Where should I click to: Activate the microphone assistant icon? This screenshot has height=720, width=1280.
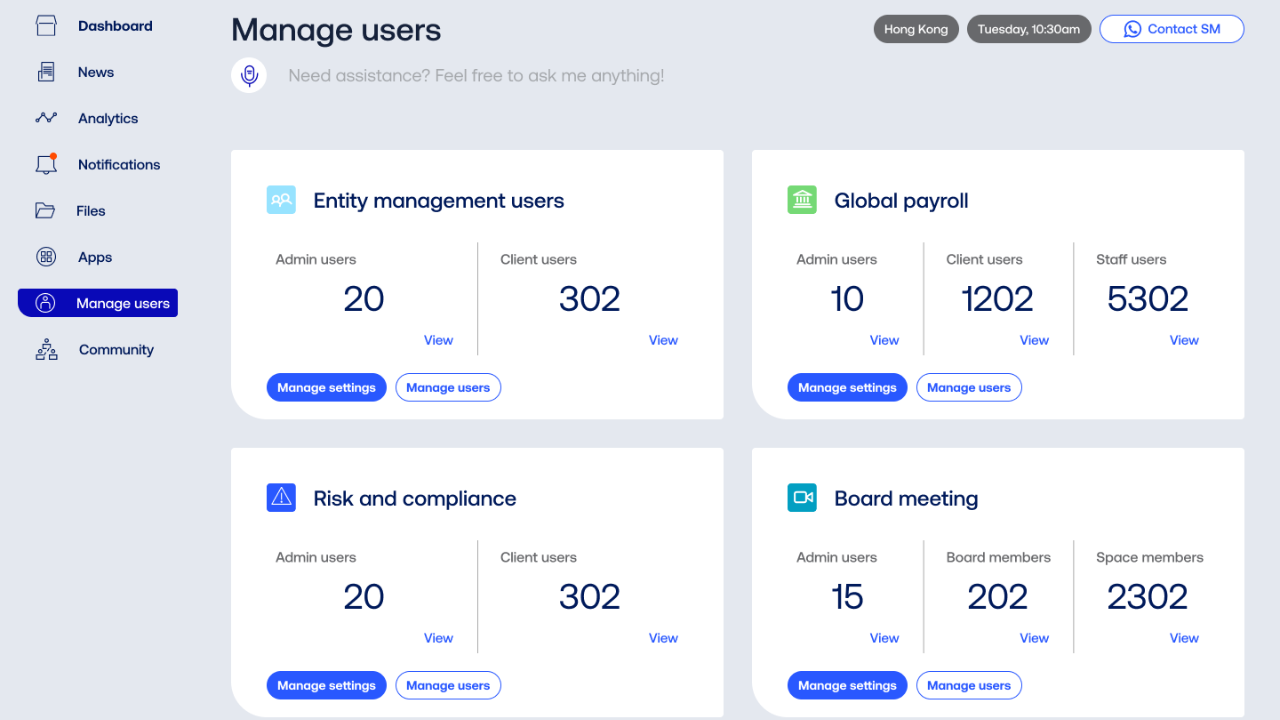pos(249,76)
